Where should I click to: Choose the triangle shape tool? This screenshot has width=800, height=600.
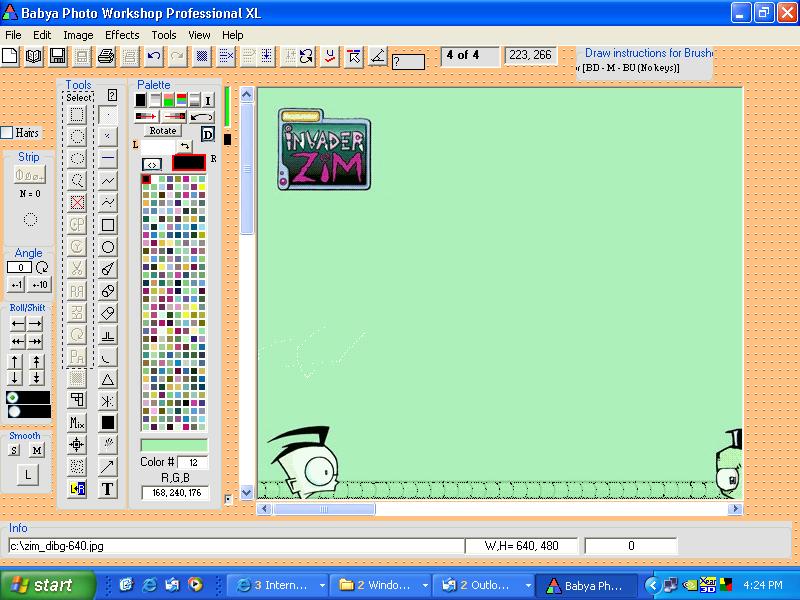[x=108, y=379]
